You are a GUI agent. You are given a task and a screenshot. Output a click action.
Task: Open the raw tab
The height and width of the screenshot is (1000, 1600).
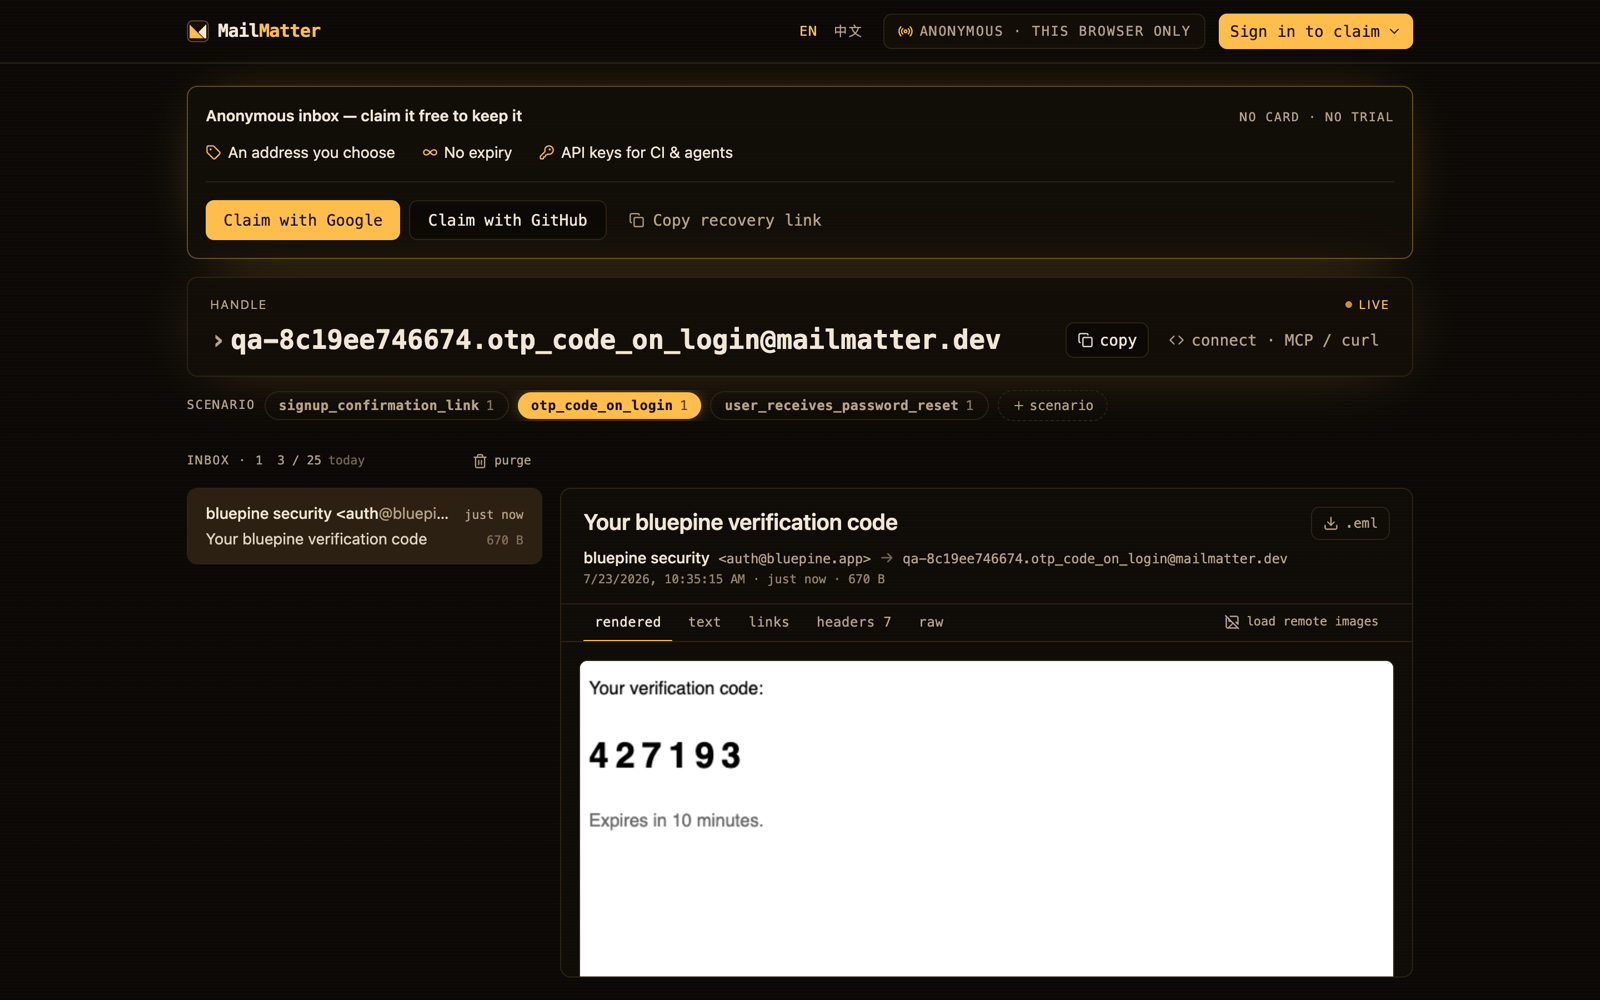931,622
